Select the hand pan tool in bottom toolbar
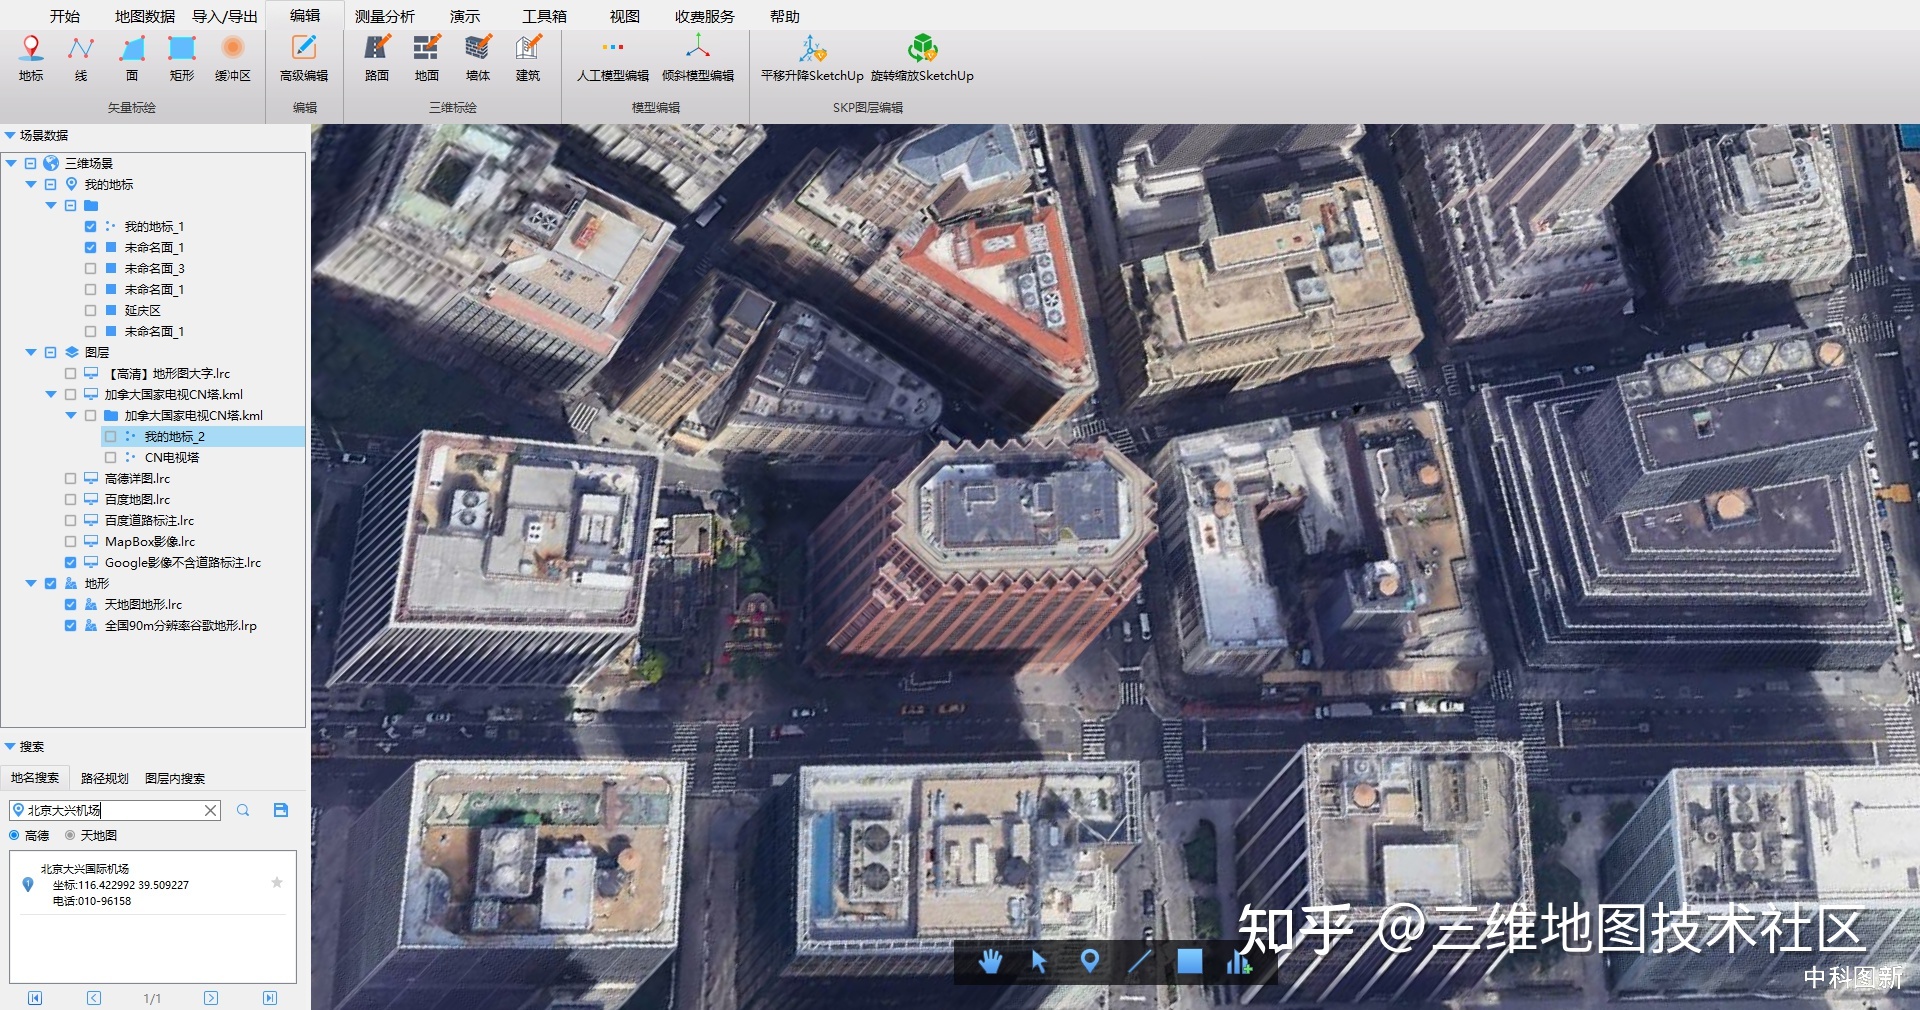 [990, 962]
